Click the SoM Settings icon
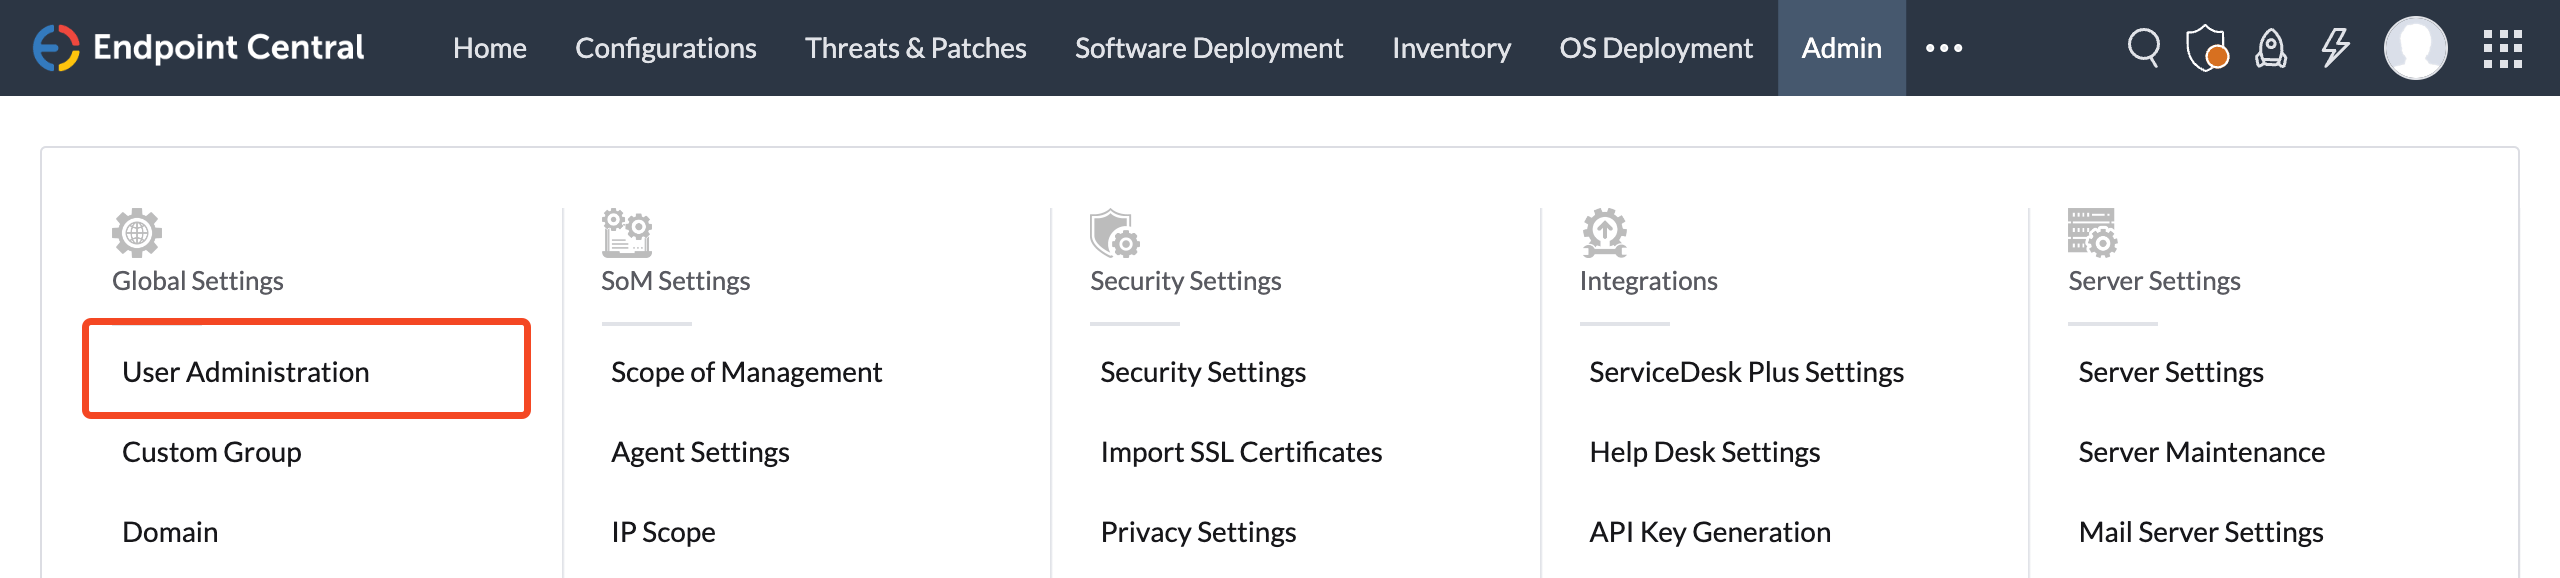 (627, 233)
